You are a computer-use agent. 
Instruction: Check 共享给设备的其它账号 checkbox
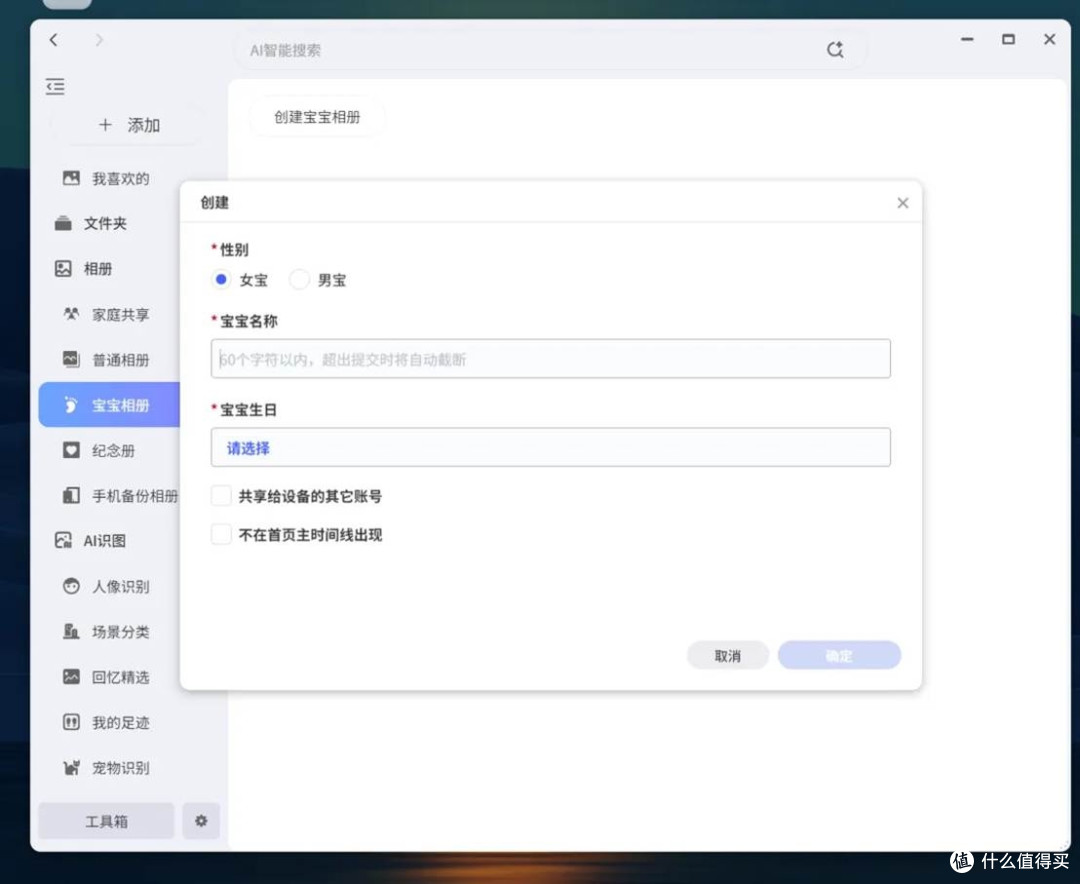(x=221, y=495)
